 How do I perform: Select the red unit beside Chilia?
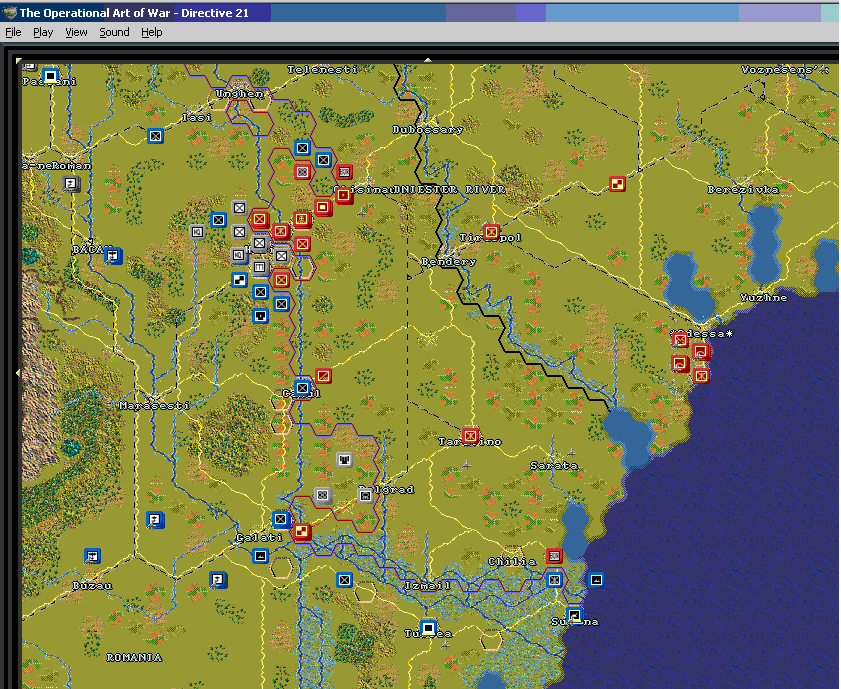click(555, 555)
